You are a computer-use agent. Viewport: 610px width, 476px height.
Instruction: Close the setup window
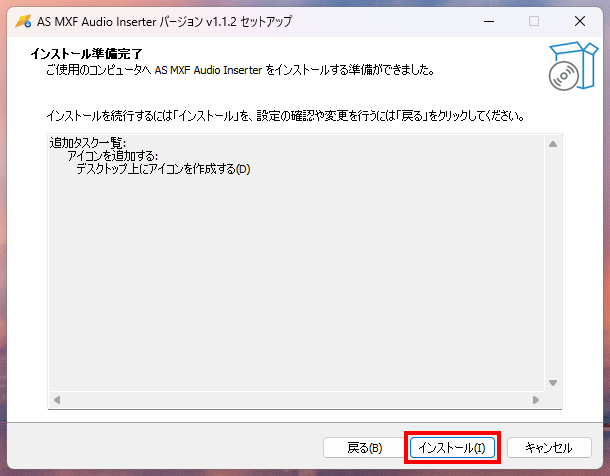[x=580, y=21]
